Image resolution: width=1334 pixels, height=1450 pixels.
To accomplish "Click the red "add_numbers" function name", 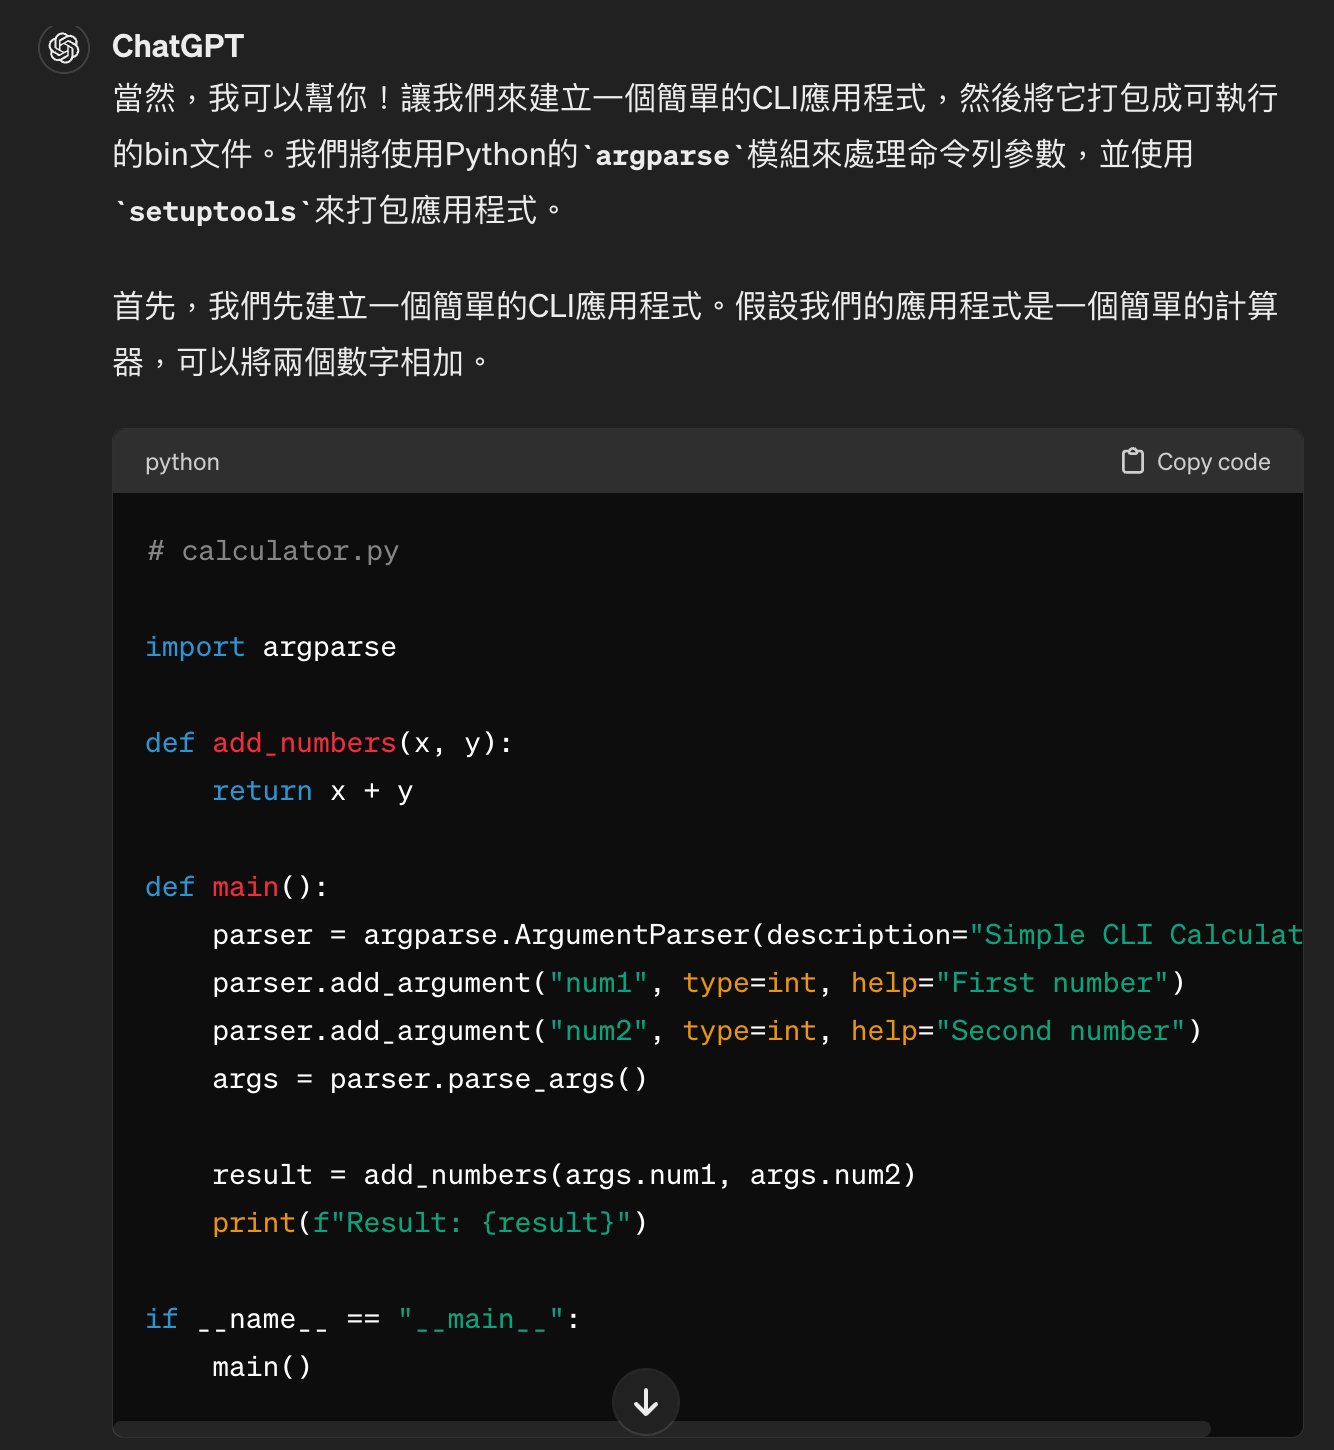I will [x=304, y=743].
